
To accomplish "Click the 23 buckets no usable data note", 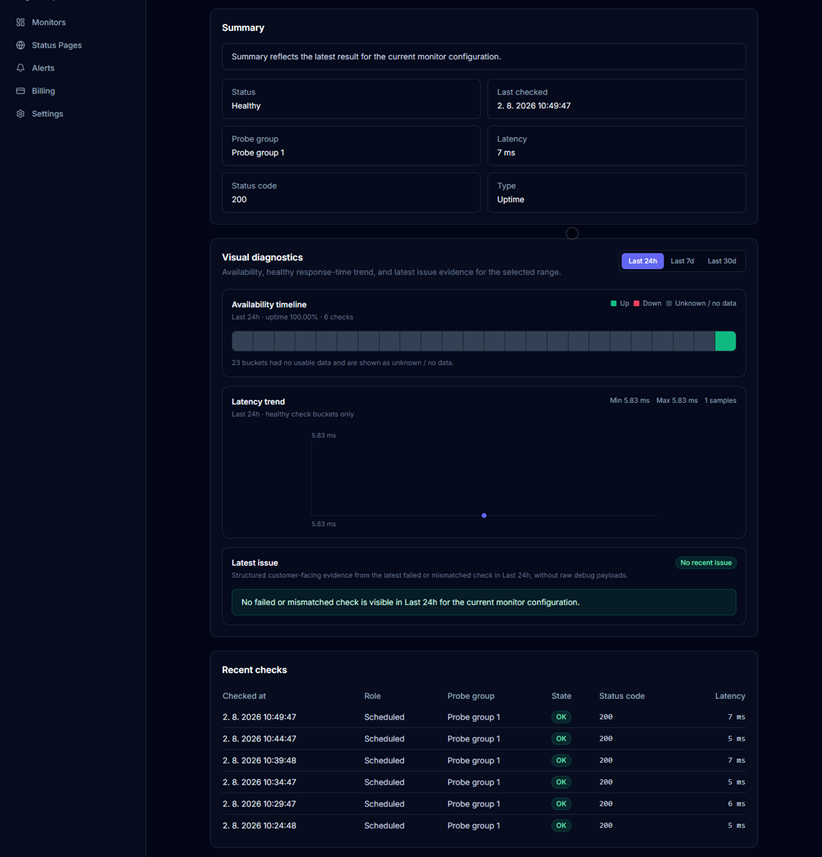I will tap(342, 363).
